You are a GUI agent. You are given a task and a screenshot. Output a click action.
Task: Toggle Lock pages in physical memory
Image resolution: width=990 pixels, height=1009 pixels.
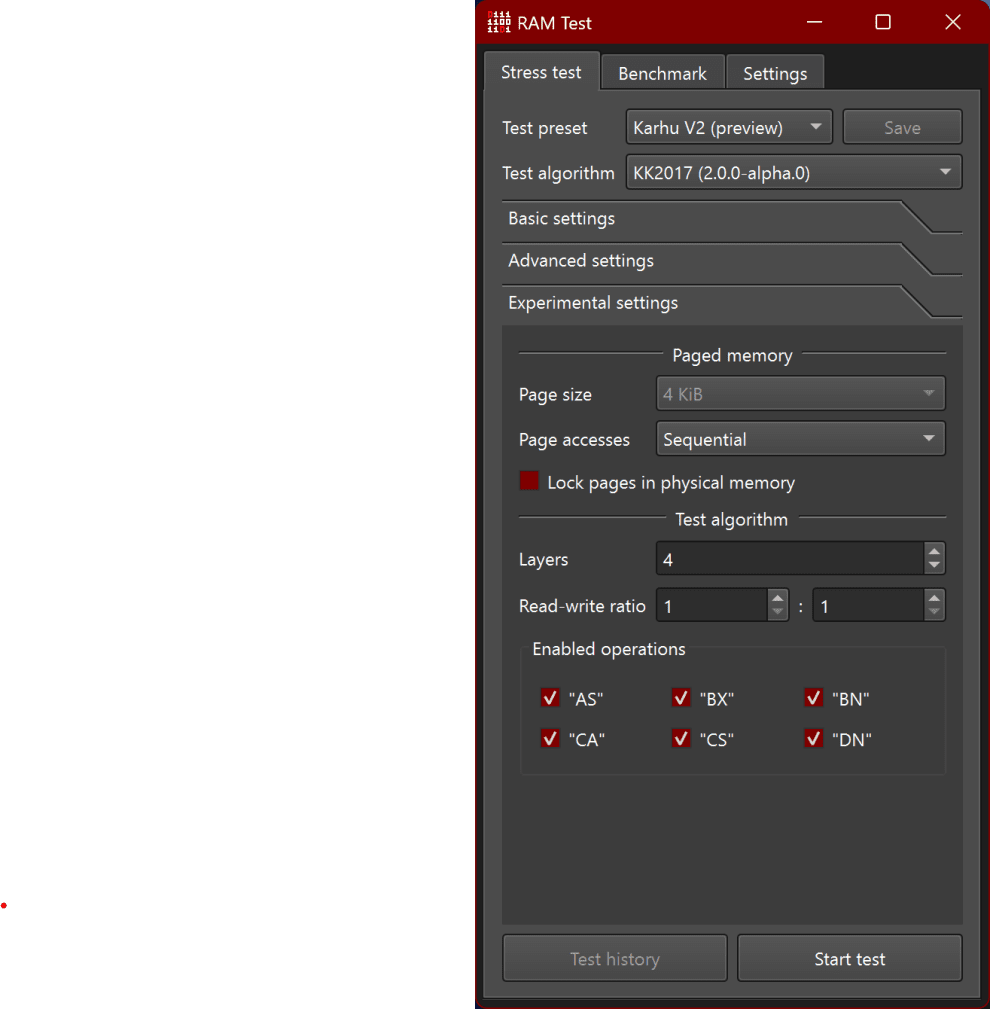(529, 481)
